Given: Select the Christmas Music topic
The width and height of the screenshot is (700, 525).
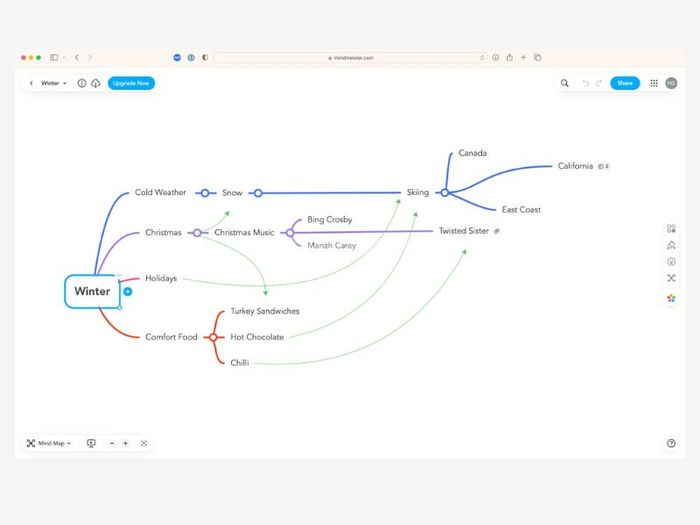Looking at the screenshot, I should click(x=244, y=233).
